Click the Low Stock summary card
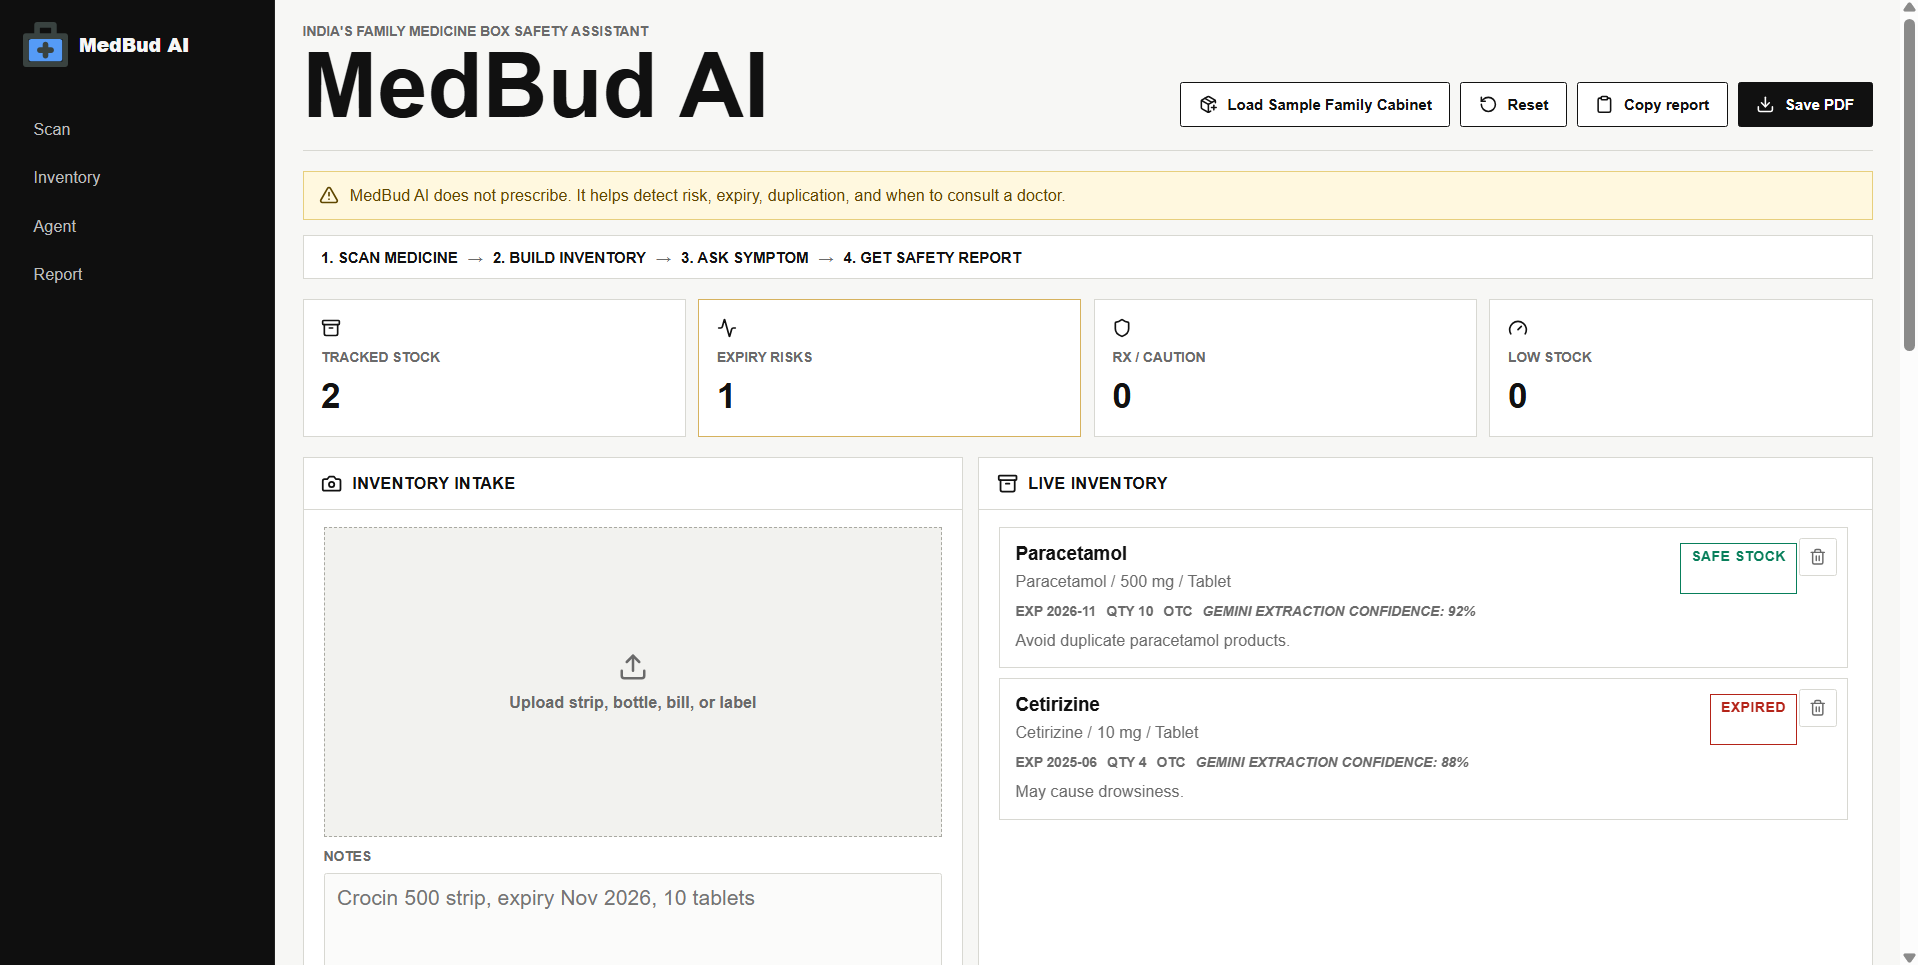This screenshot has width=1918, height=965. [x=1681, y=368]
